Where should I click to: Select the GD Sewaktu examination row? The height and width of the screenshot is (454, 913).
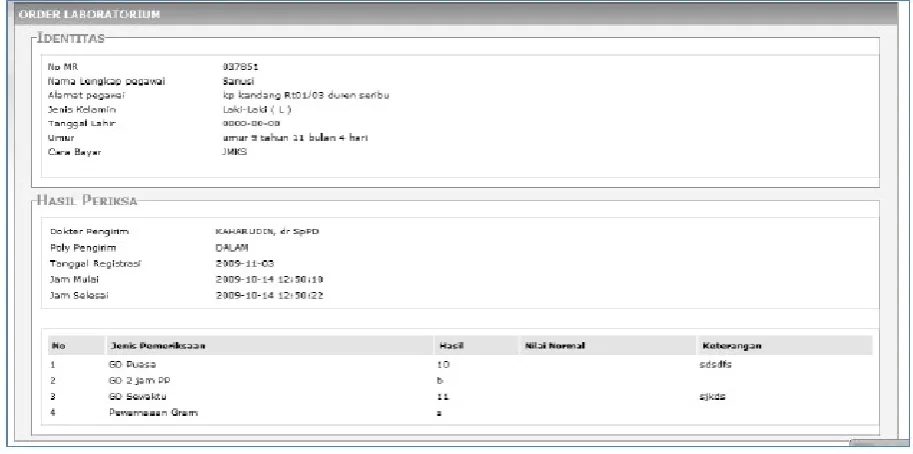click(x=460, y=397)
